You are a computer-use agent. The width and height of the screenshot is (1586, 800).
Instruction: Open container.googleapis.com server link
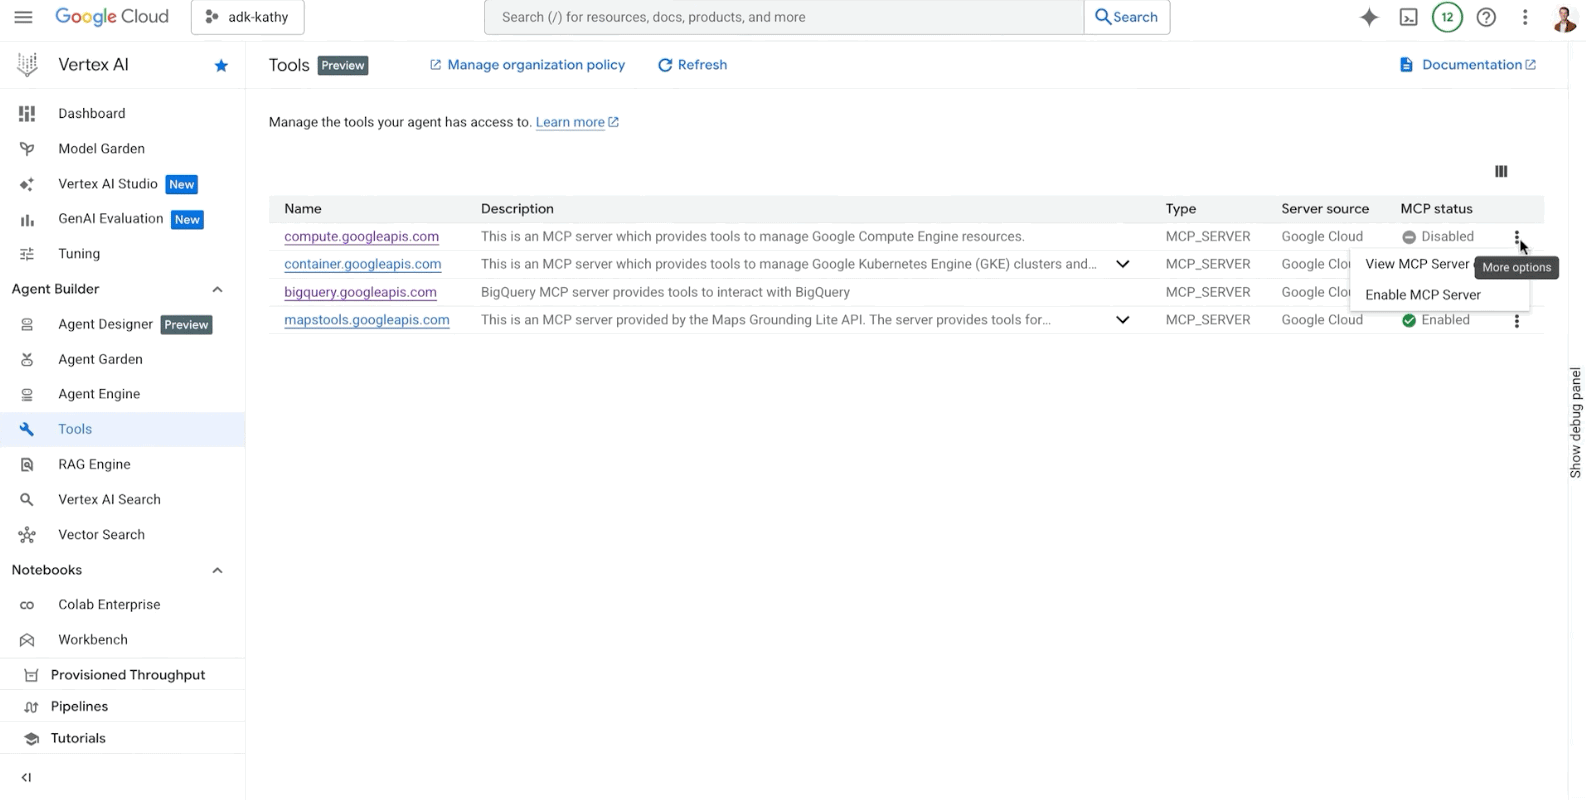[x=362, y=264]
